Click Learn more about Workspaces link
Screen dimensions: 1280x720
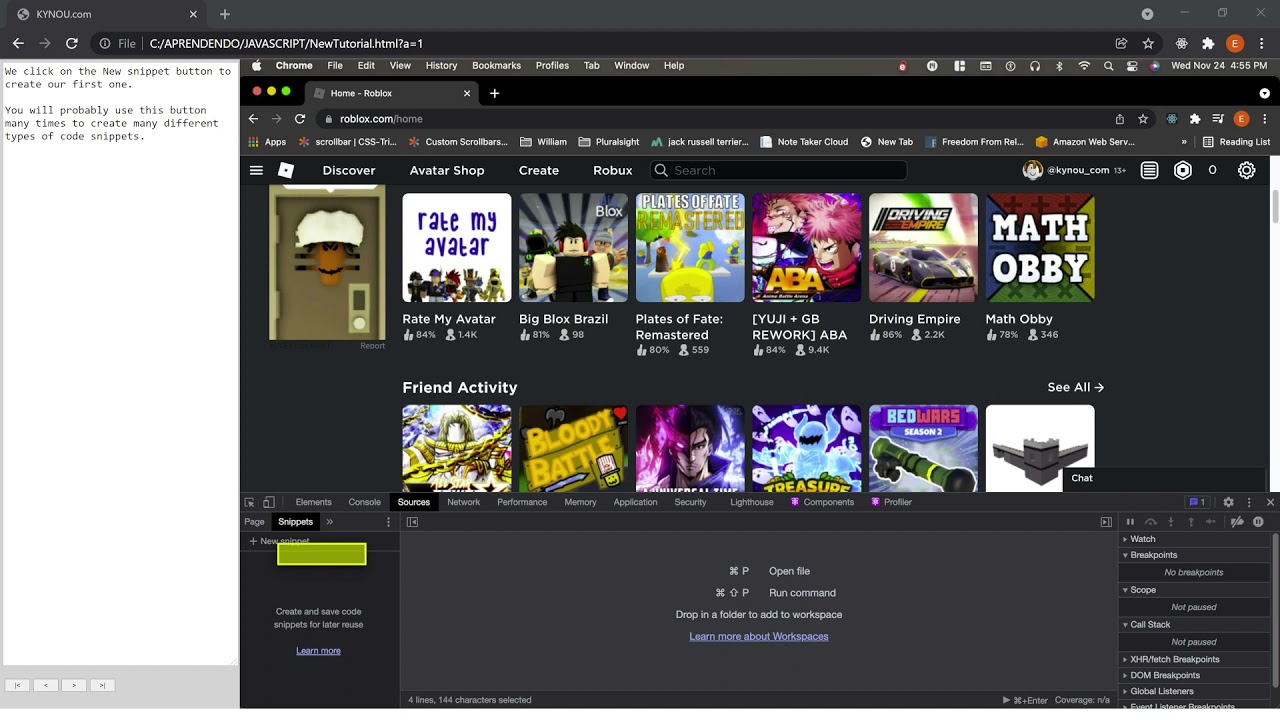(x=759, y=636)
